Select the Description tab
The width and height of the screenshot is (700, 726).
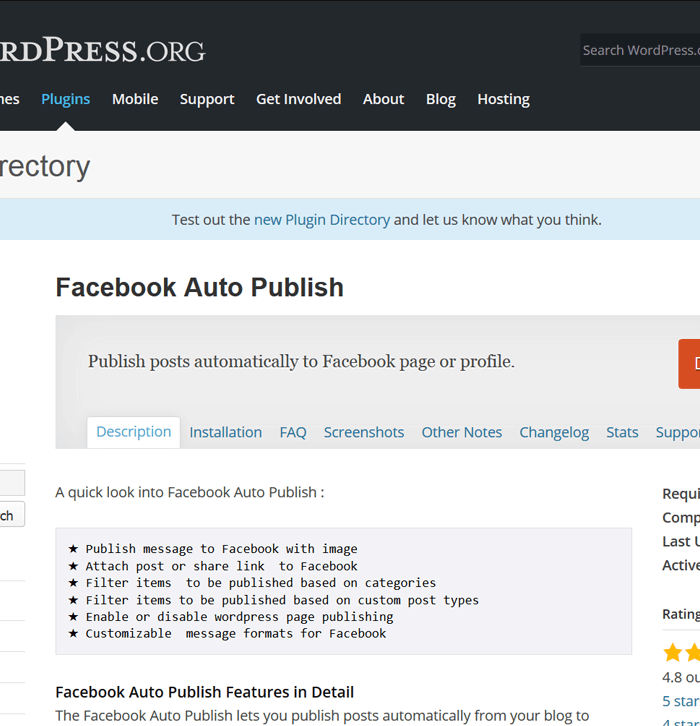click(133, 432)
